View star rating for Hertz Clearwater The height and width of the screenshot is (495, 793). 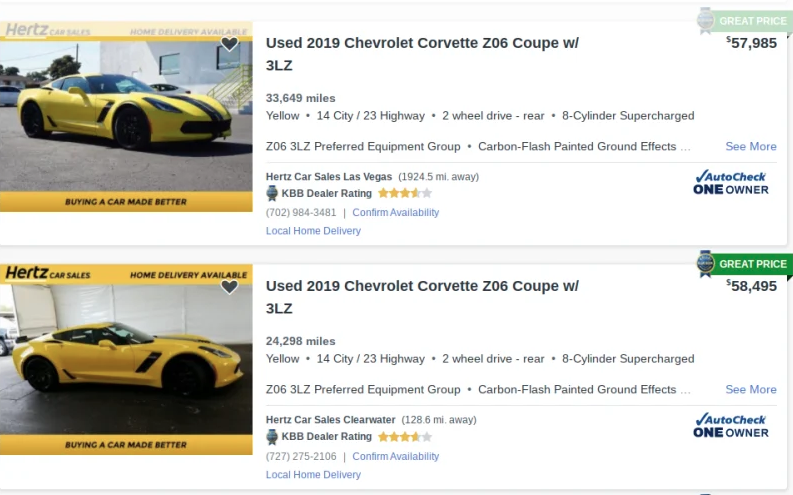pyautogui.click(x=404, y=437)
